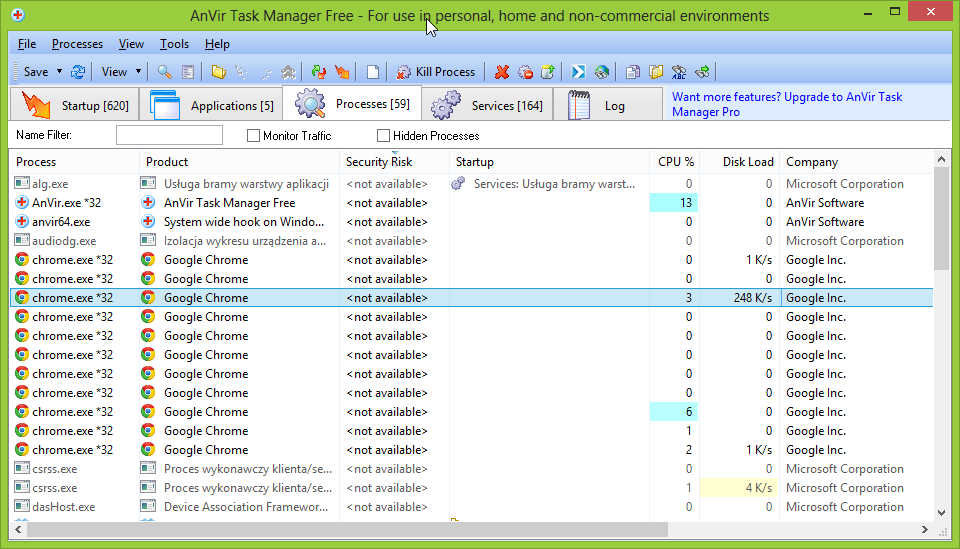Click the gear icon in alg.exe Startup cell

coord(458,183)
